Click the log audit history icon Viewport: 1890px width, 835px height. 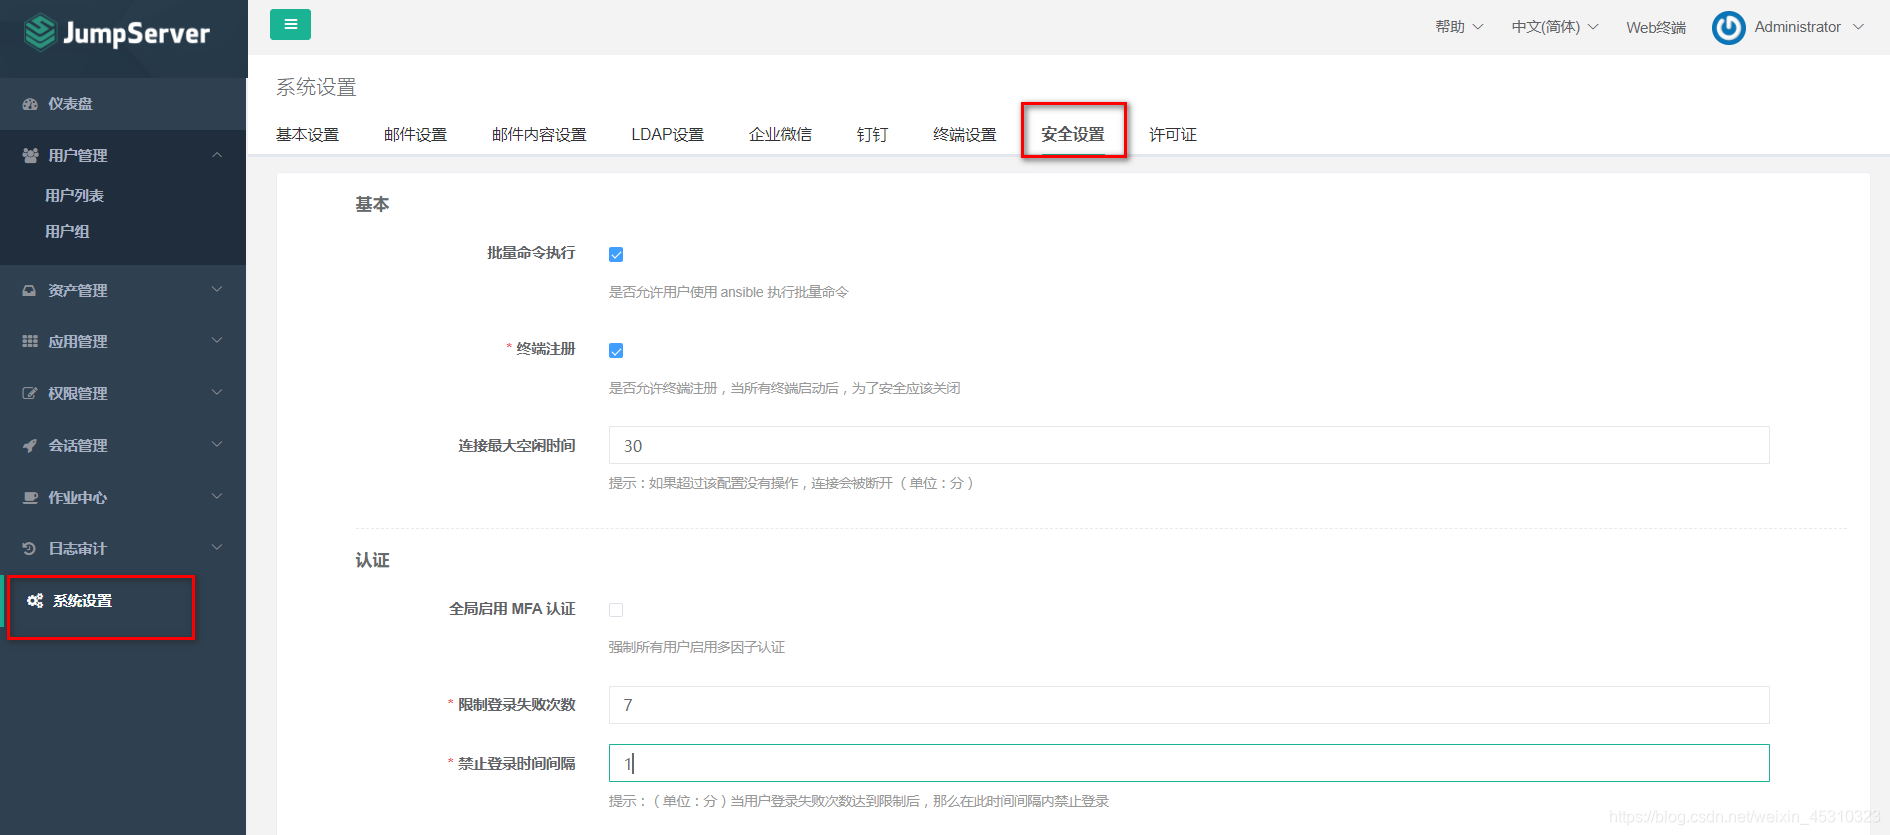click(x=30, y=548)
